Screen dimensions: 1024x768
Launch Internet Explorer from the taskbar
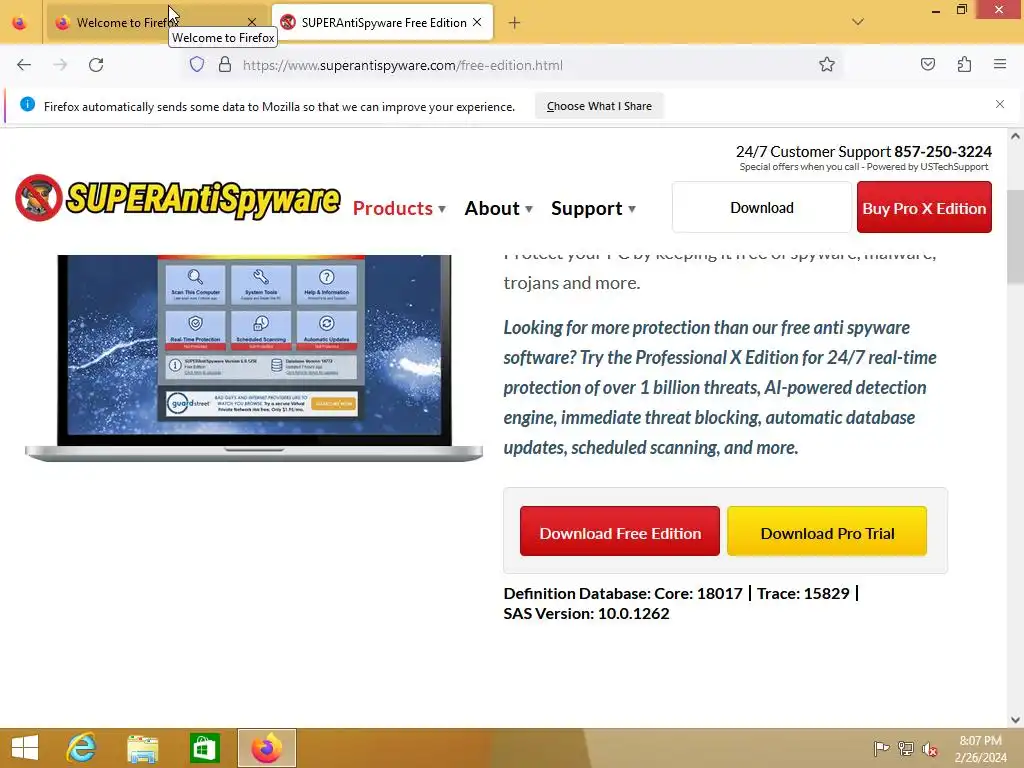81,748
